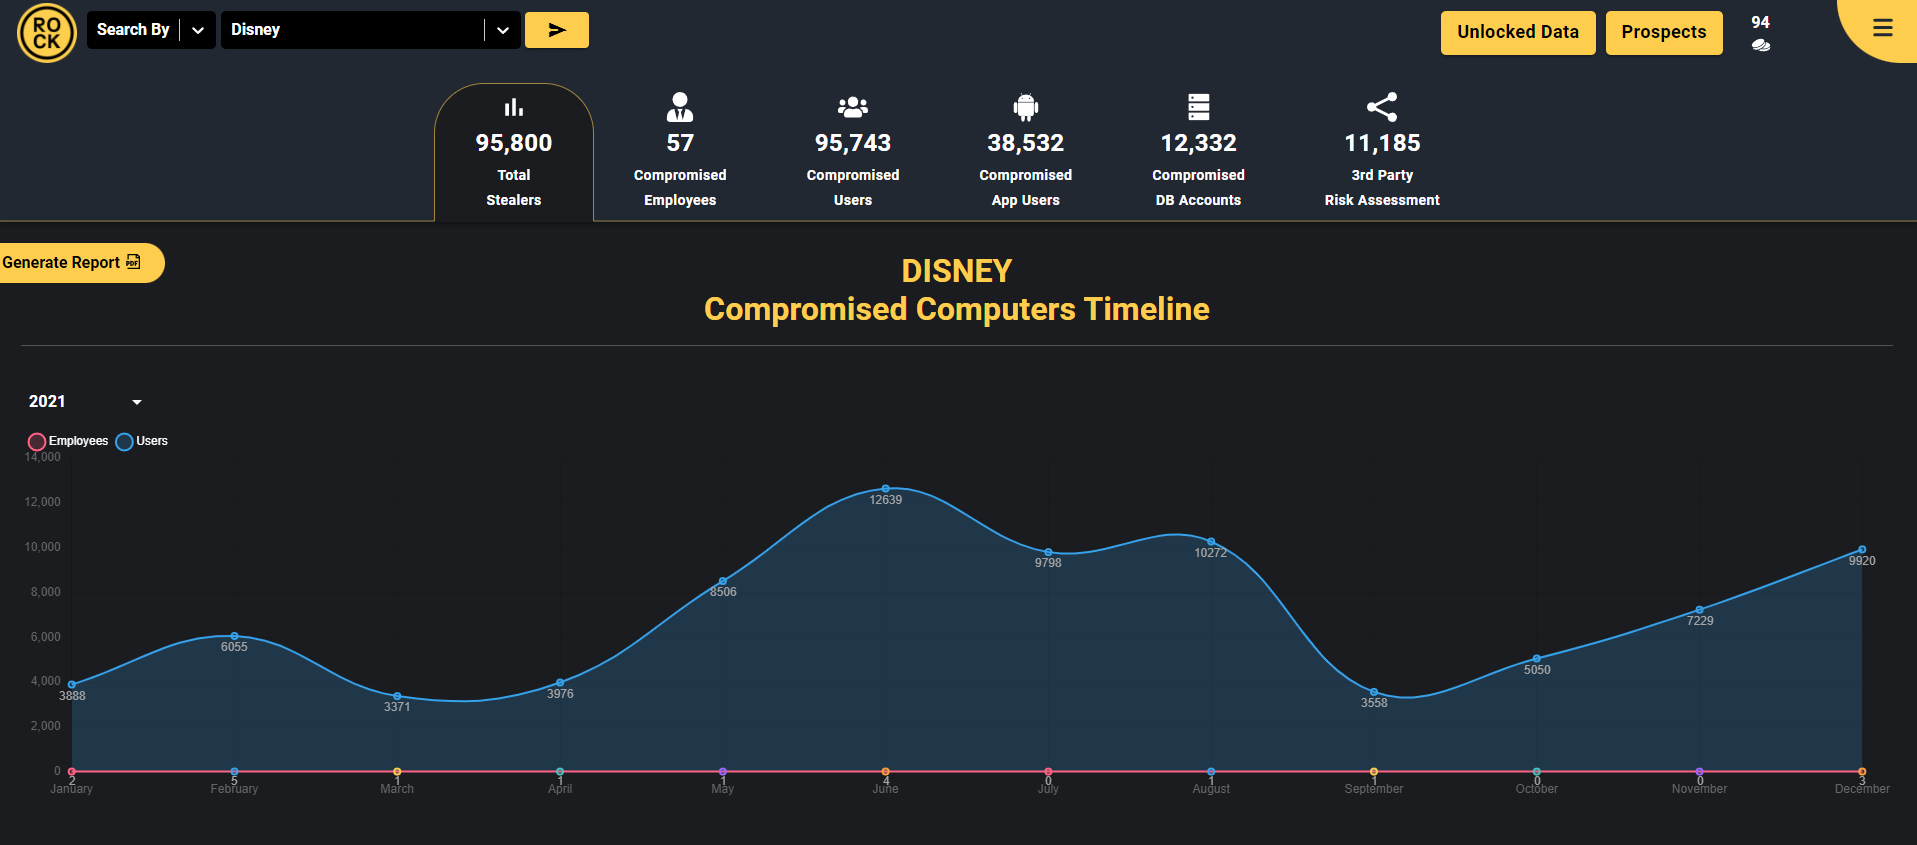Open the 2021 year dropdown

click(x=85, y=402)
